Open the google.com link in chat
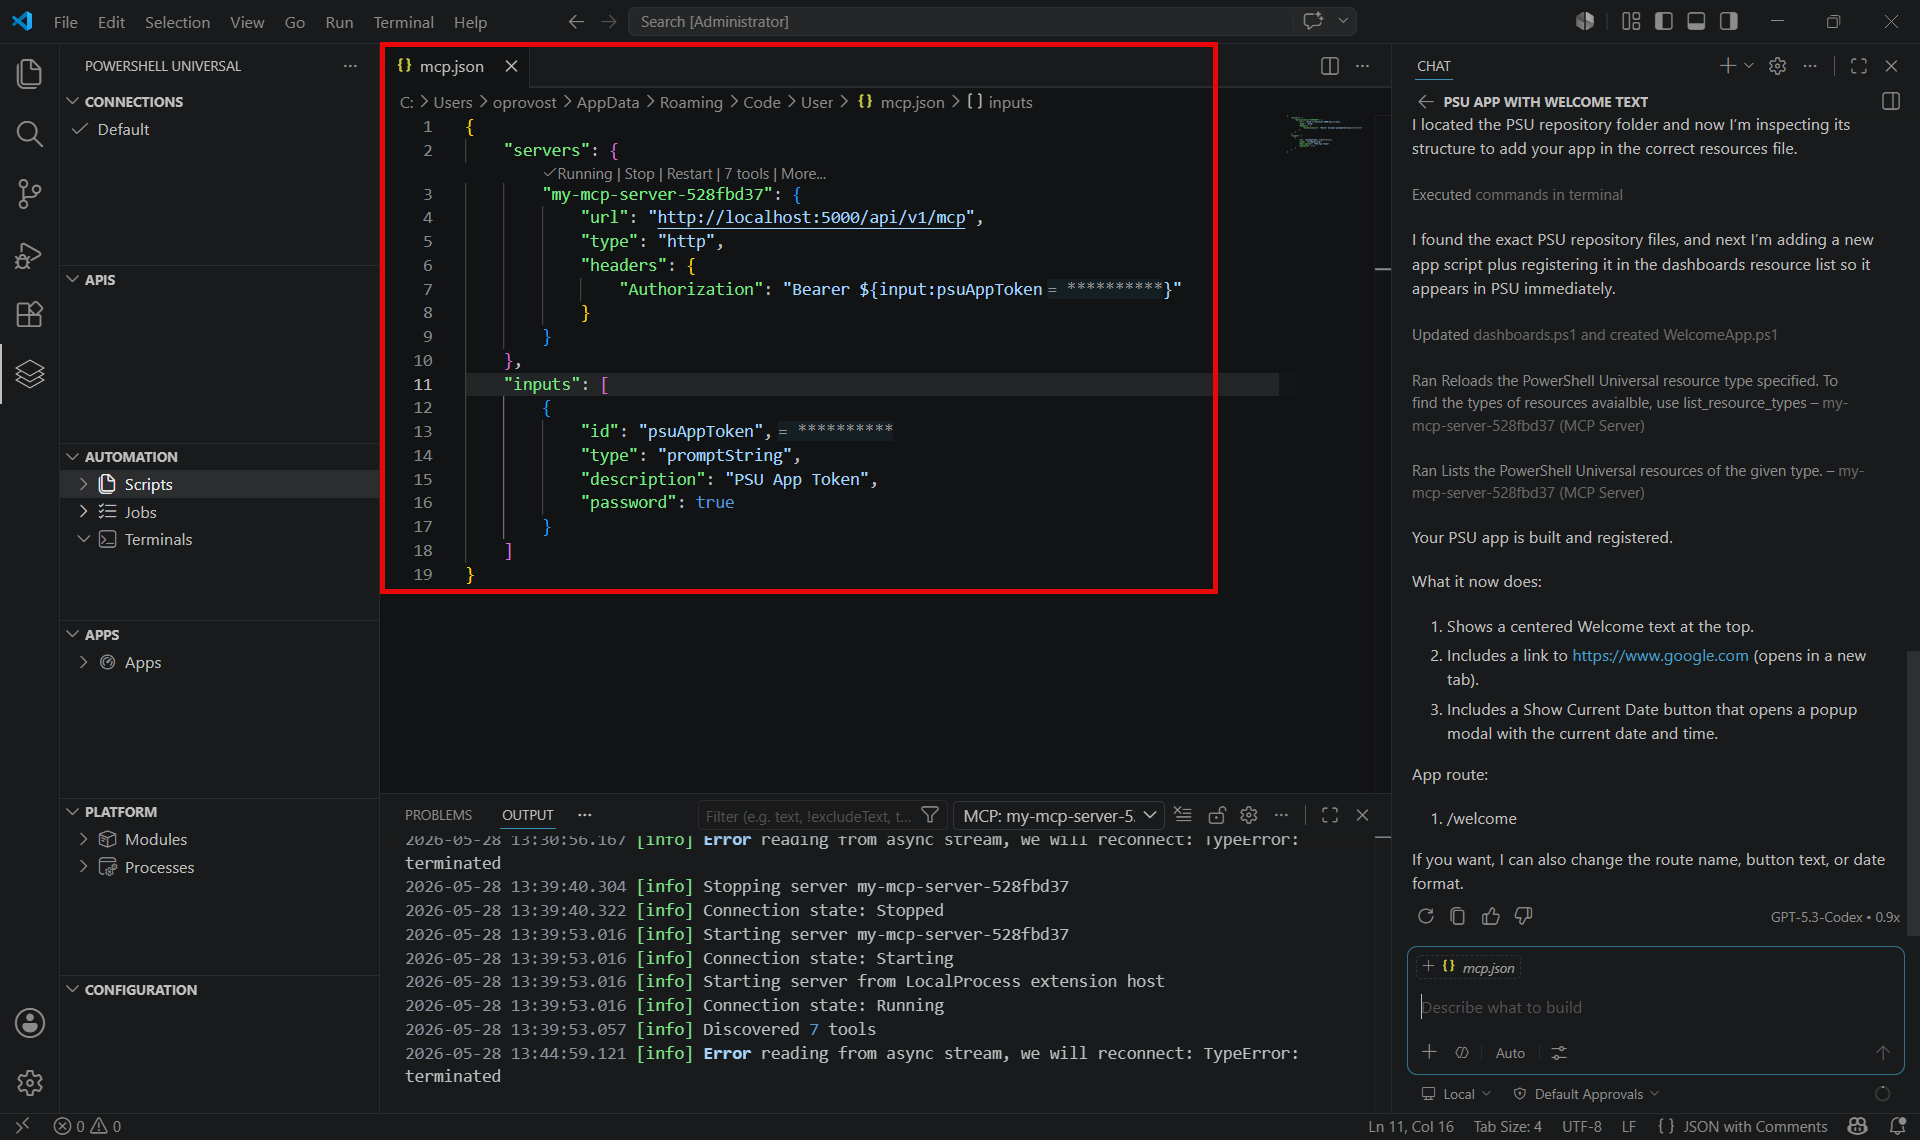Screen dimensions: 1920x1140 point(1660,656)
